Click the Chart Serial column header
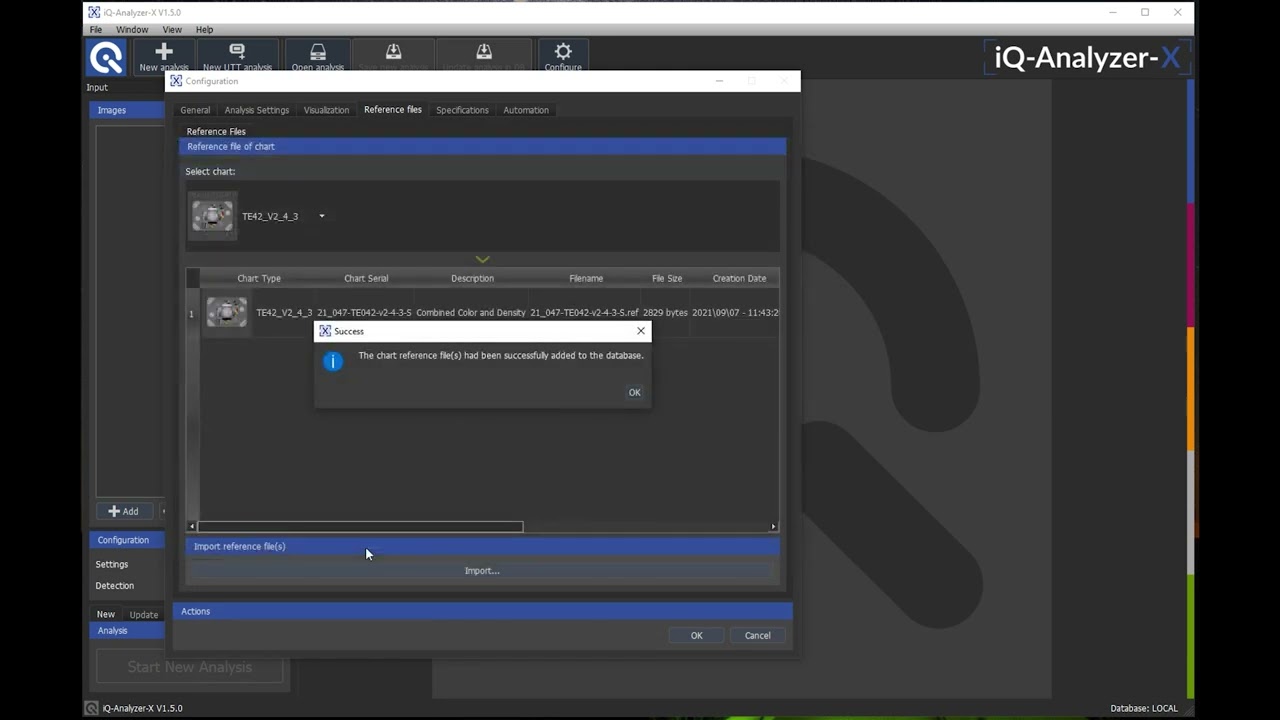The width and height of the screenshot is (1280, 720). tap(366, 278)
